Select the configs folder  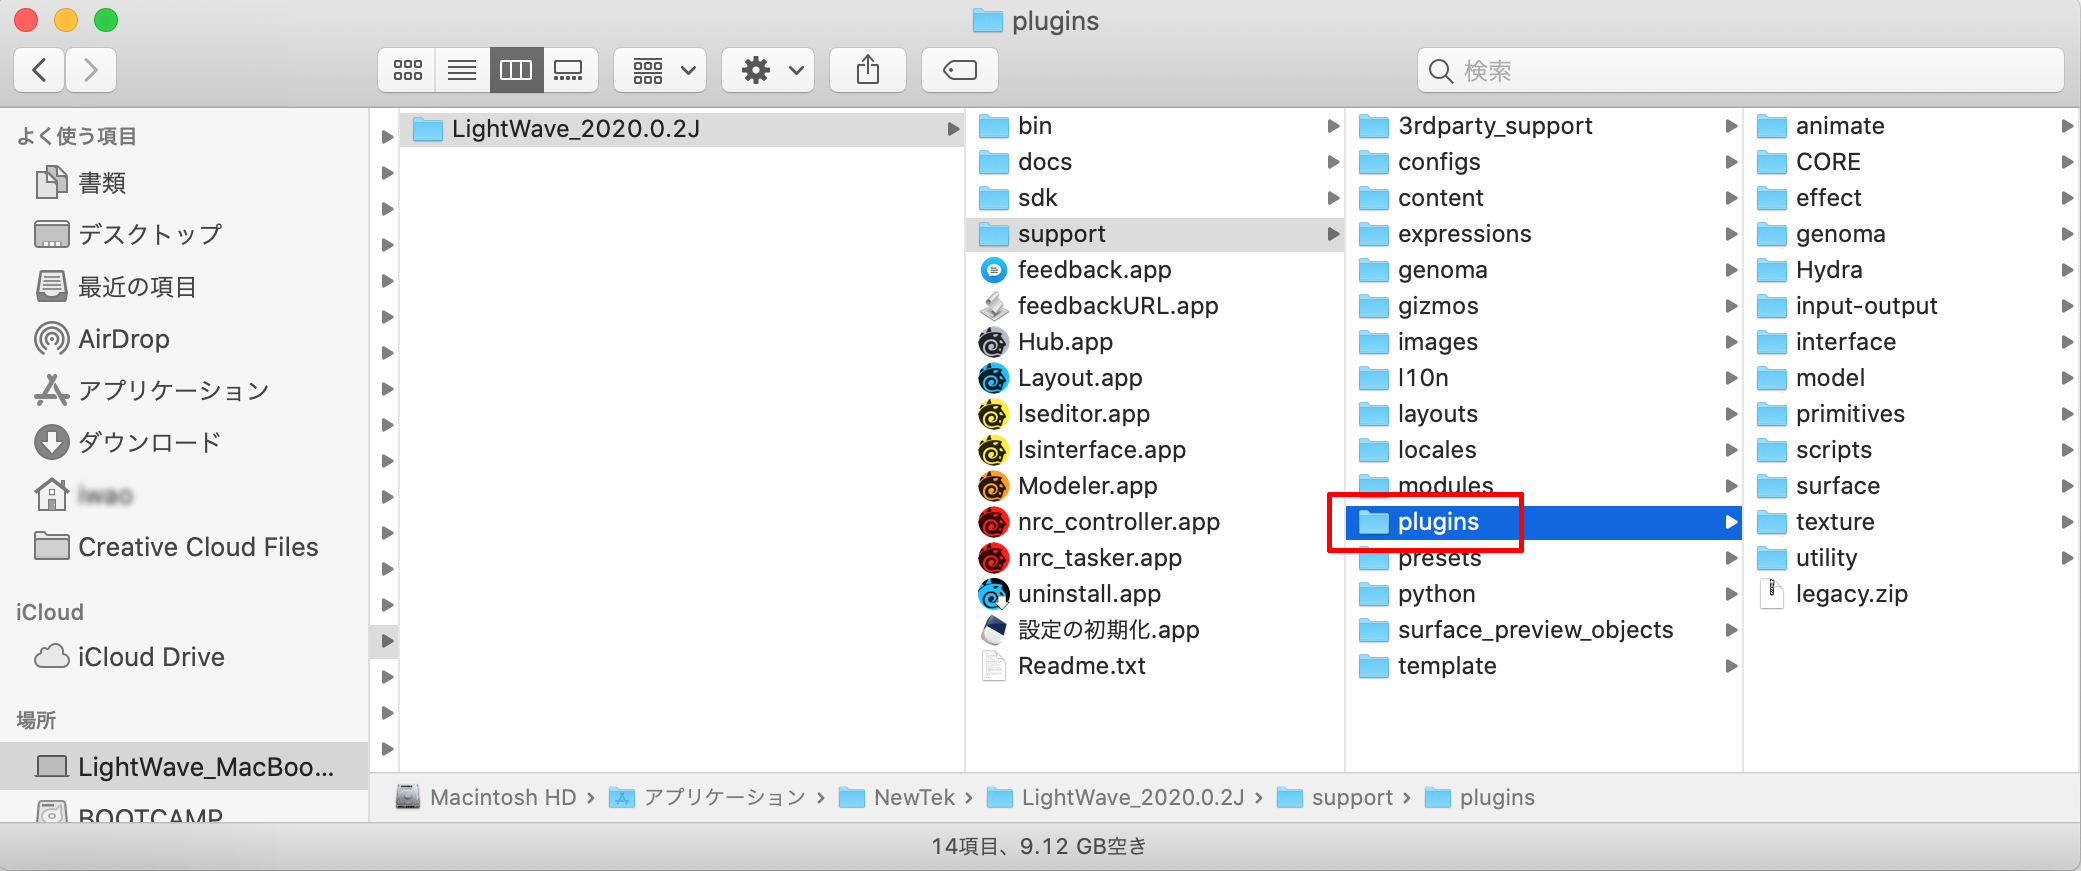pos(1544,162)
